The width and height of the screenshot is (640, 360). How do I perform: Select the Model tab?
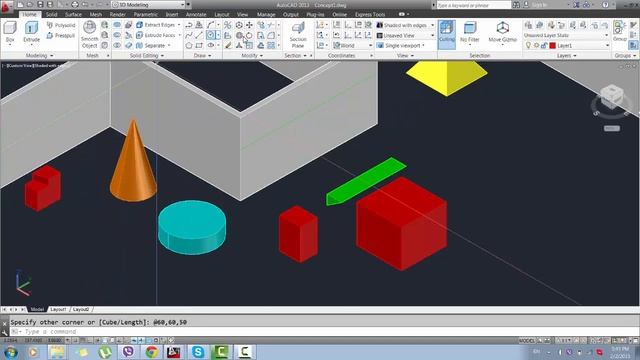[37, 309]
